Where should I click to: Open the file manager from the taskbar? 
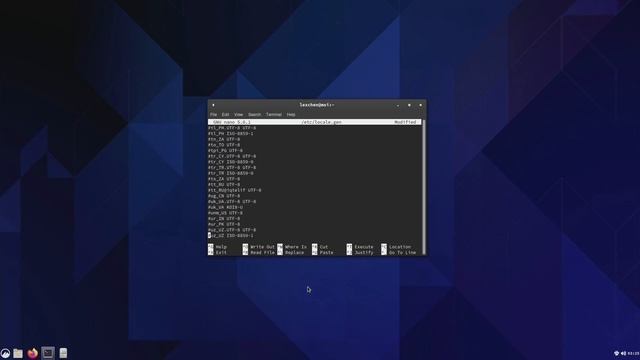[x=18, y=353]
